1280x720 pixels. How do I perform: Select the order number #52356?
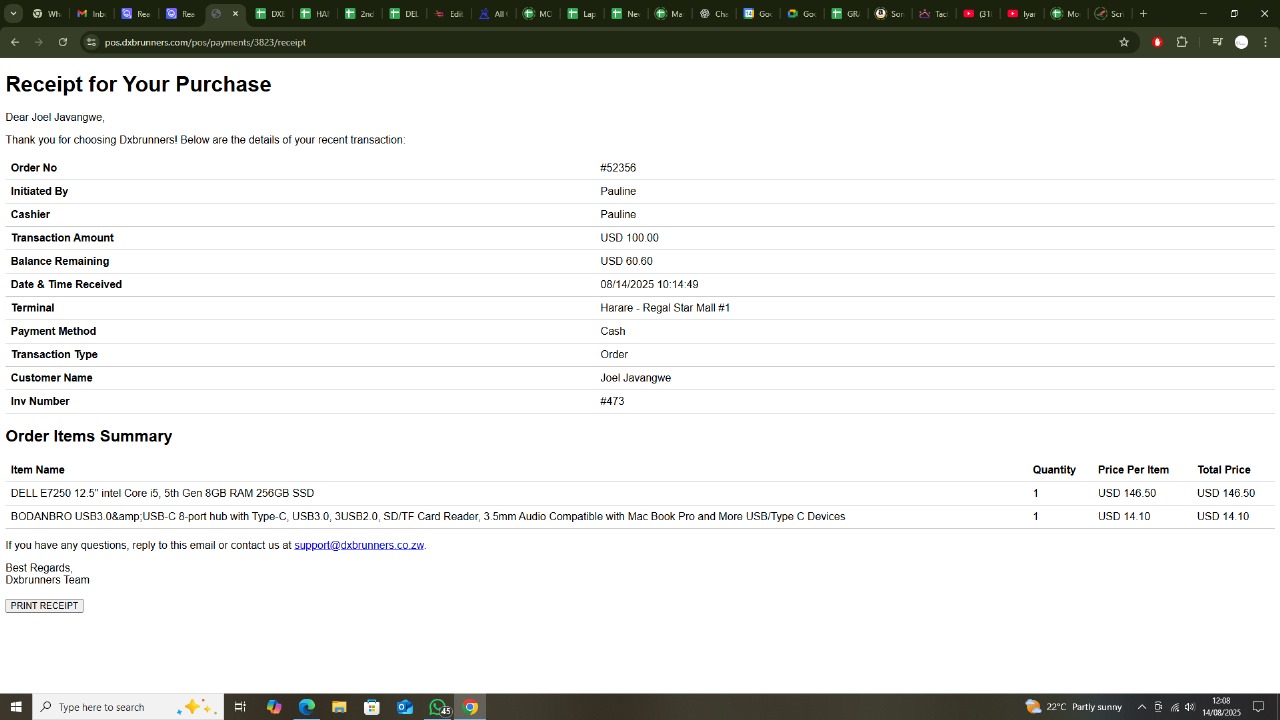[618, 168]
